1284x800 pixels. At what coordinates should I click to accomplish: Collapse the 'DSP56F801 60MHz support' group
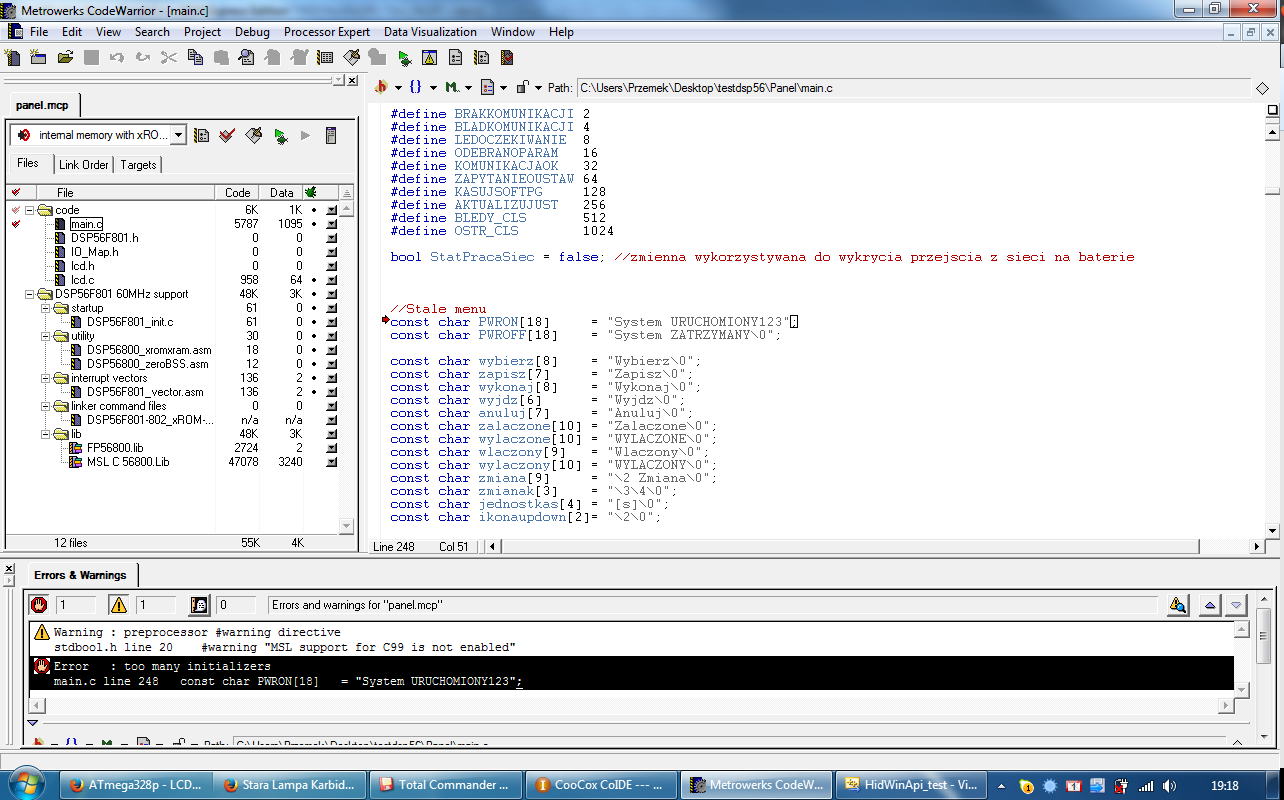29,294
